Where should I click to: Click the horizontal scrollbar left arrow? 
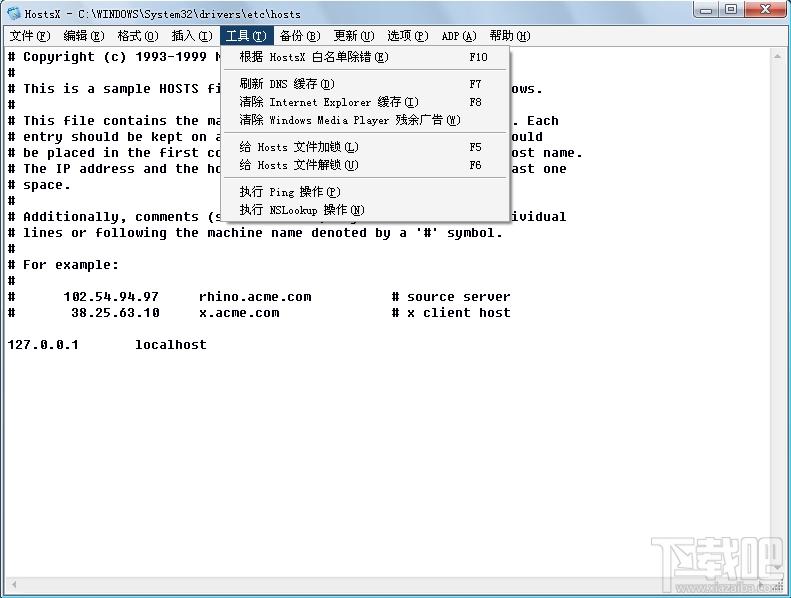[14, 584]
